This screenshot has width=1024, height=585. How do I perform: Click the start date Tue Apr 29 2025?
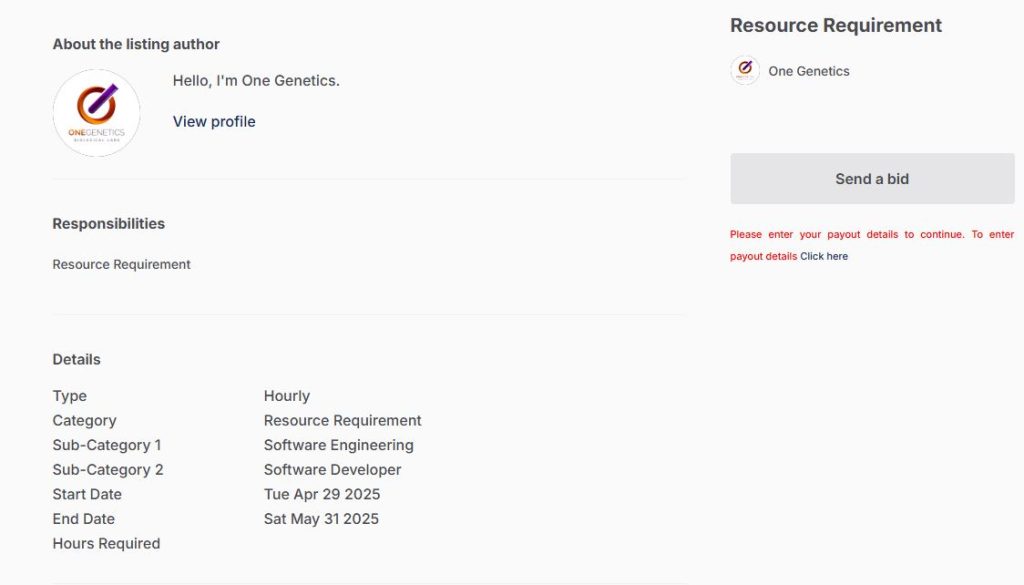coord(322,494)
